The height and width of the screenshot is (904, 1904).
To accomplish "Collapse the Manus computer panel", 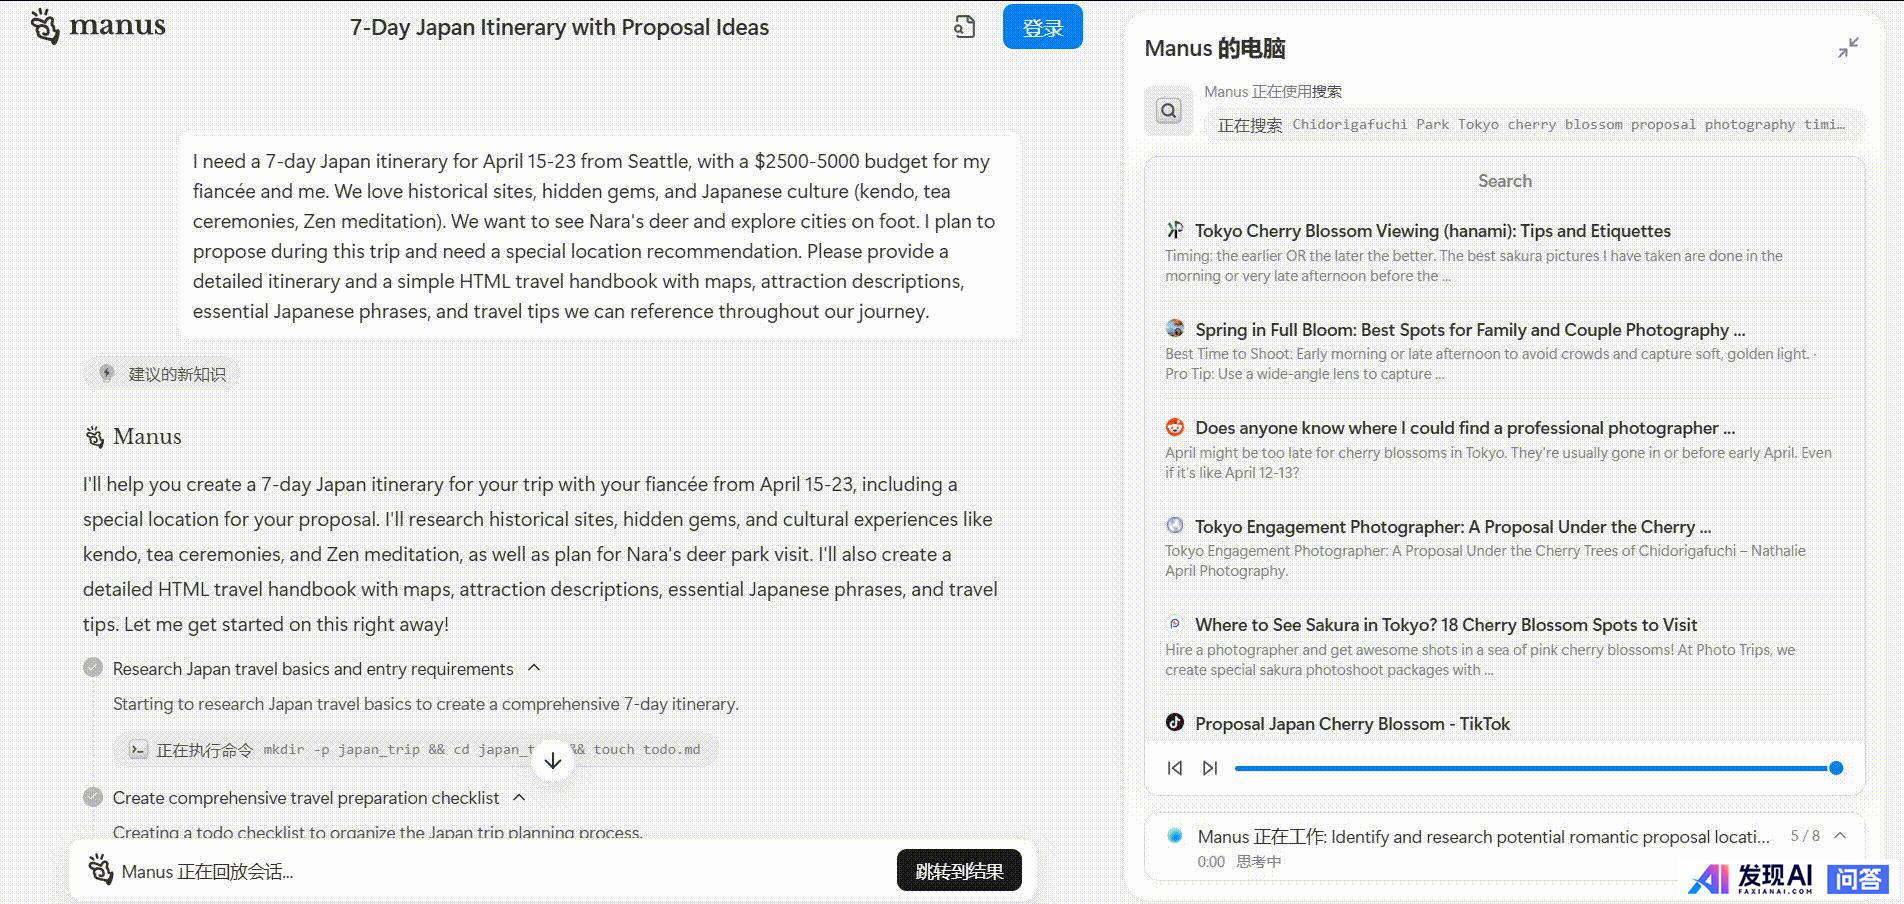I will (1848, 47).
